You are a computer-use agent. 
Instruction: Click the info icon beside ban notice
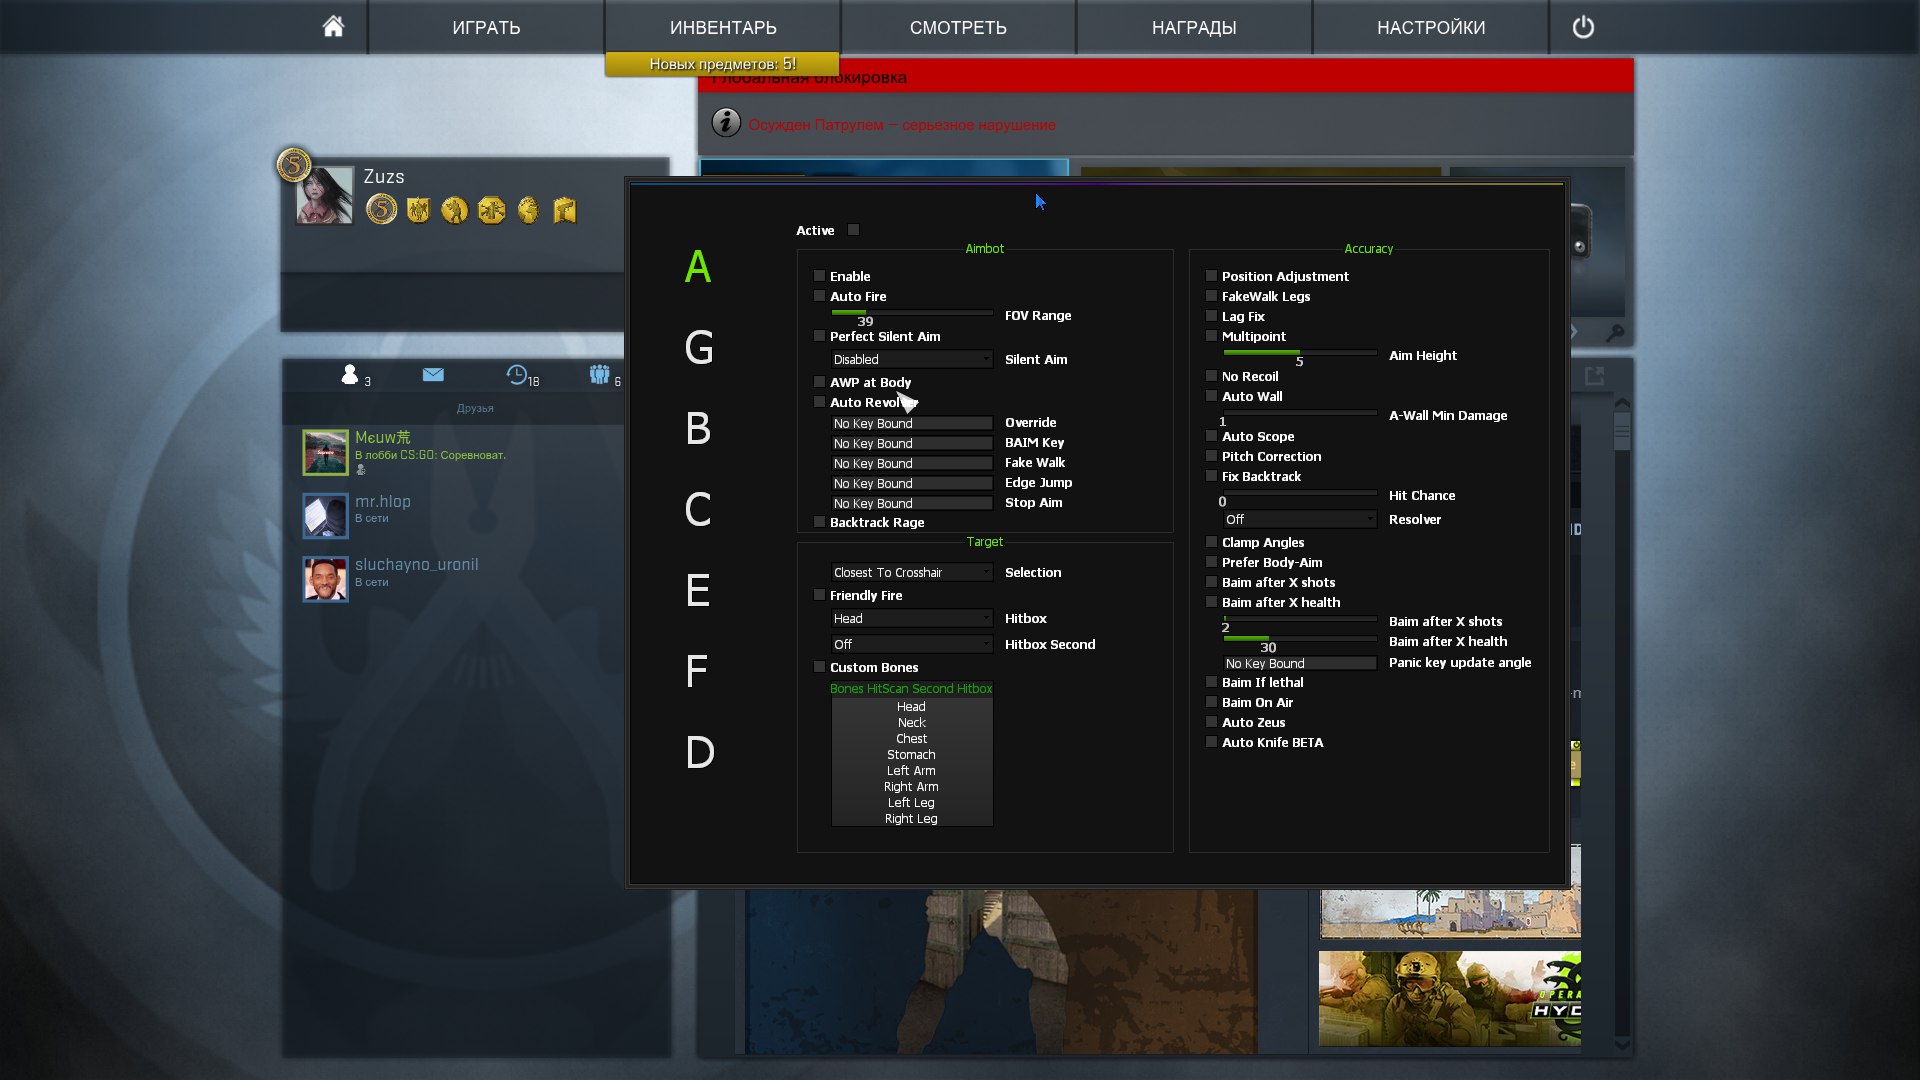(726, 123)
